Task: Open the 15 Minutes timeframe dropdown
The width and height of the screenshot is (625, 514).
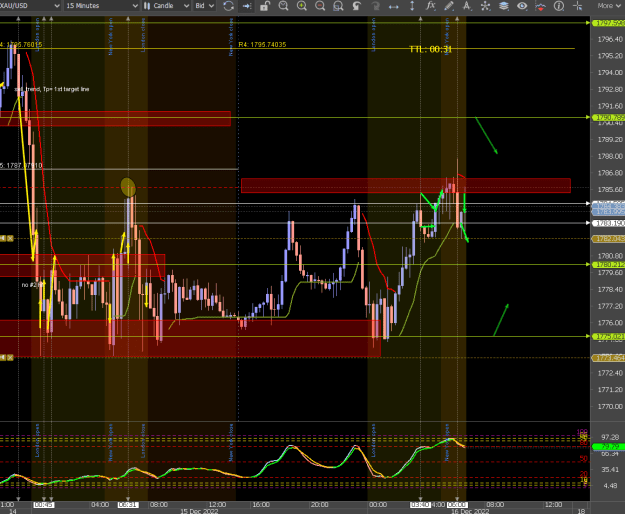Action: coord(102,6)
